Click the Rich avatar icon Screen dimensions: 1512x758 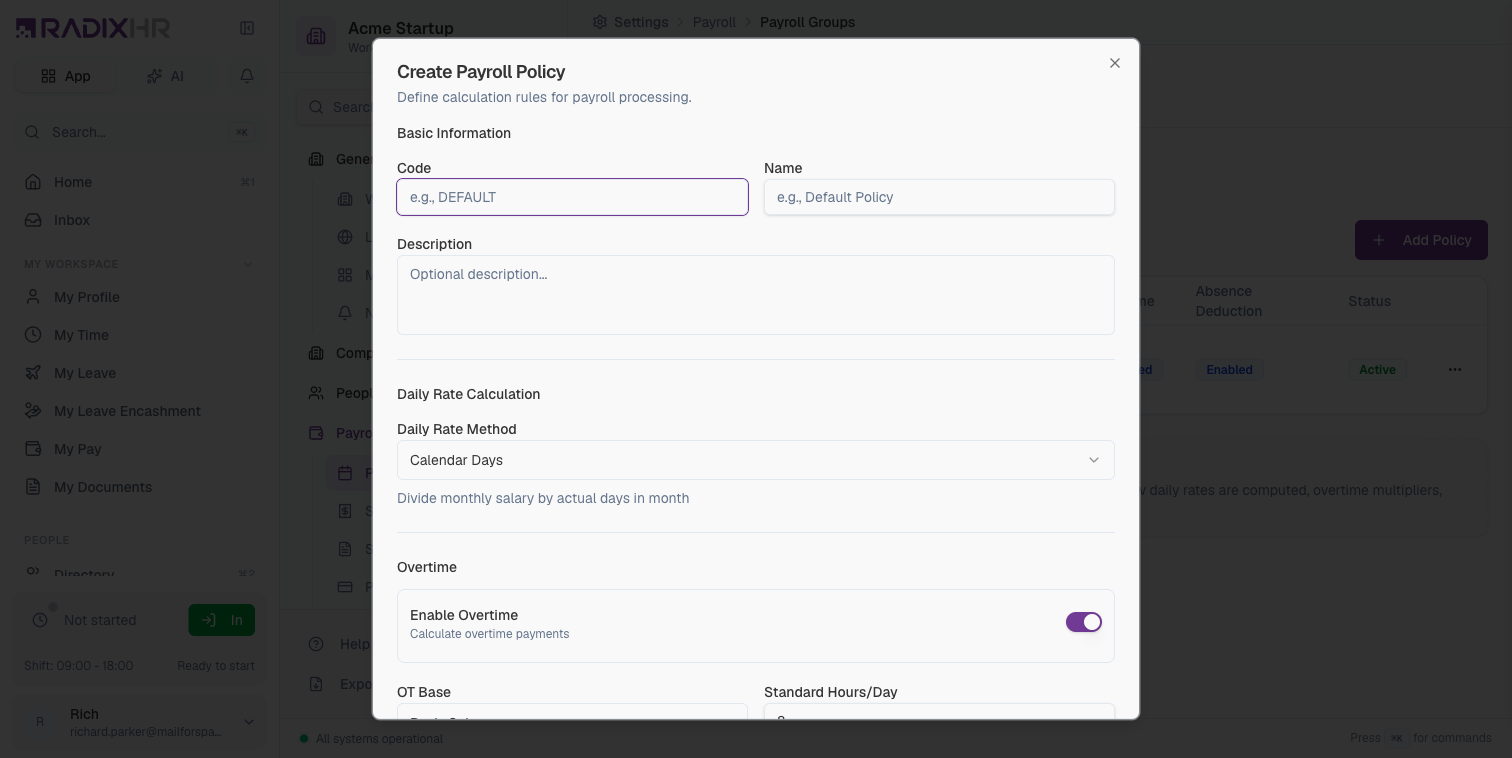point(40,722)
